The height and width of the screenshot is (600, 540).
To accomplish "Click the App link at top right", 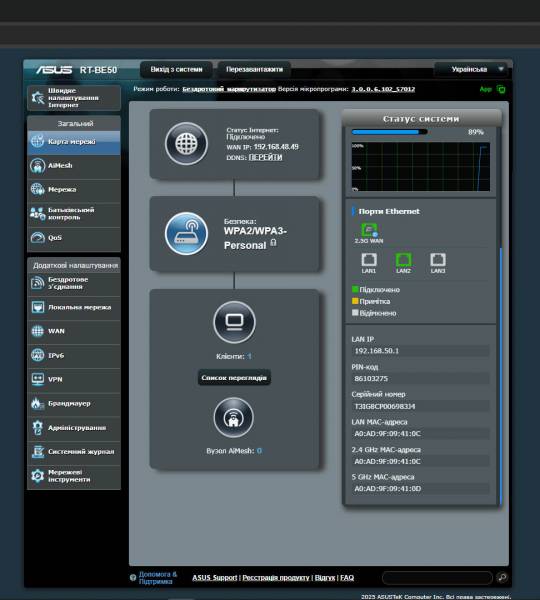I will 486,89.
